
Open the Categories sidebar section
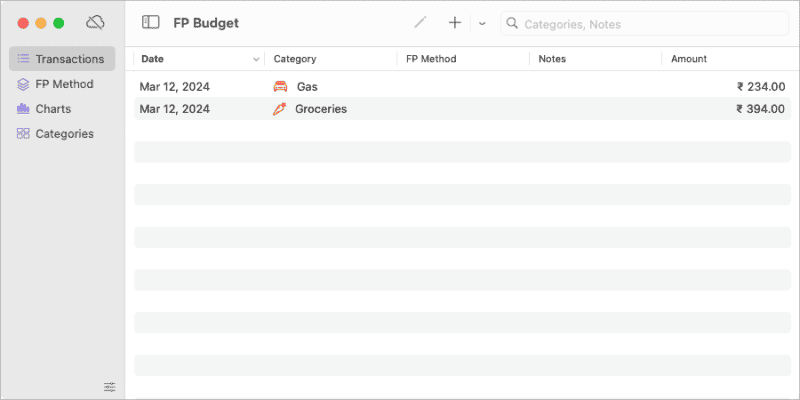pyautogui.click(x=62, y=134)
